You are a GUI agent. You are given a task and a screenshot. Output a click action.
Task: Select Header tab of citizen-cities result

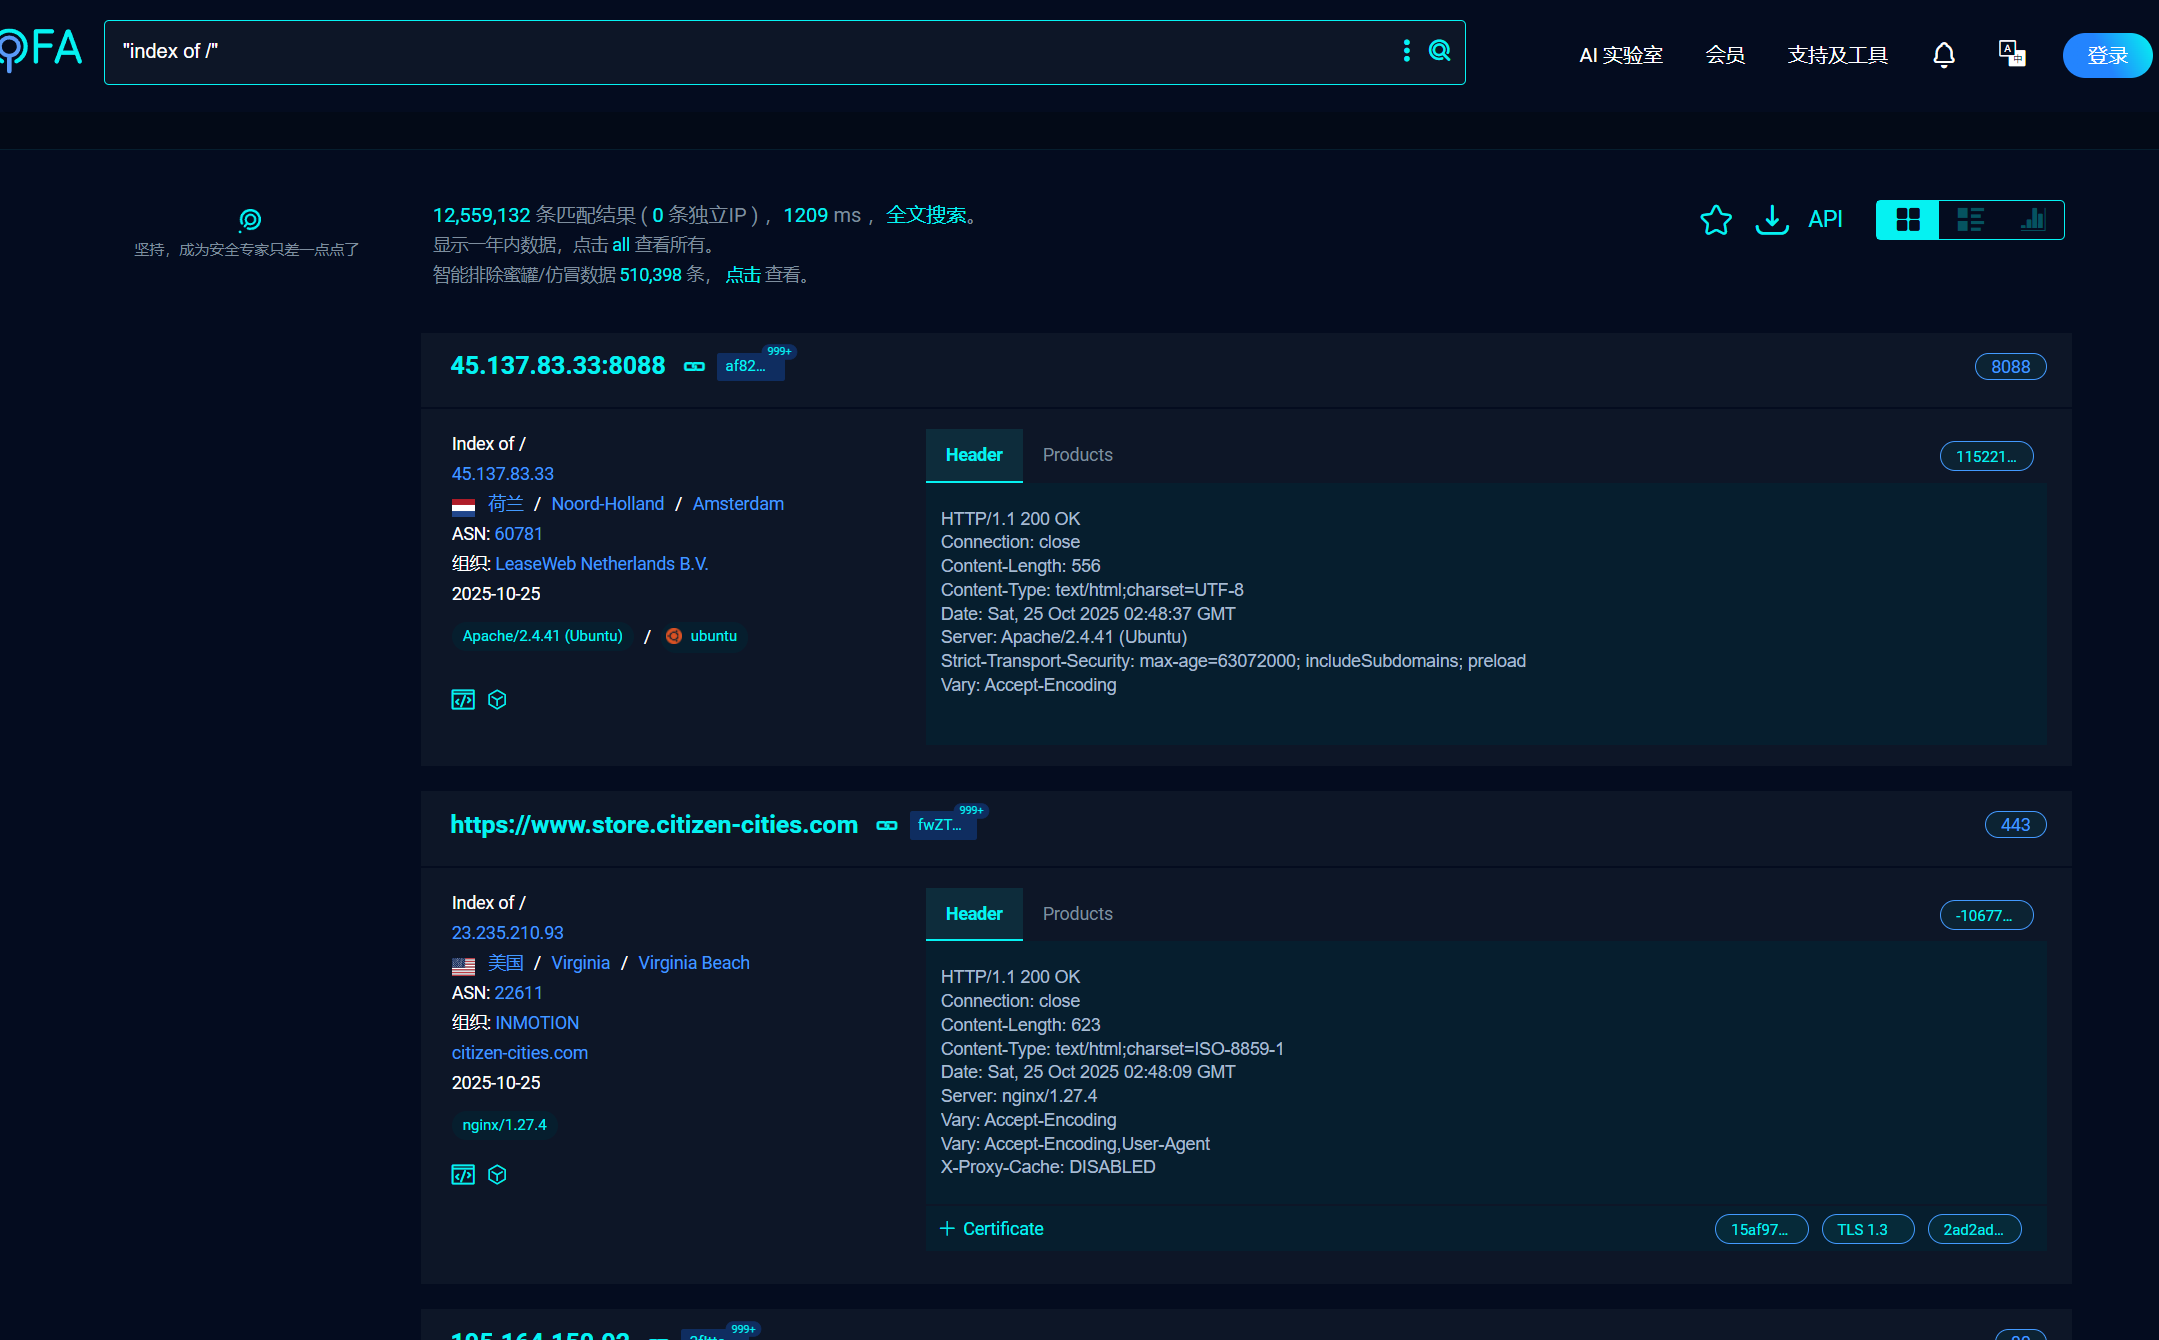pos(973,914)
